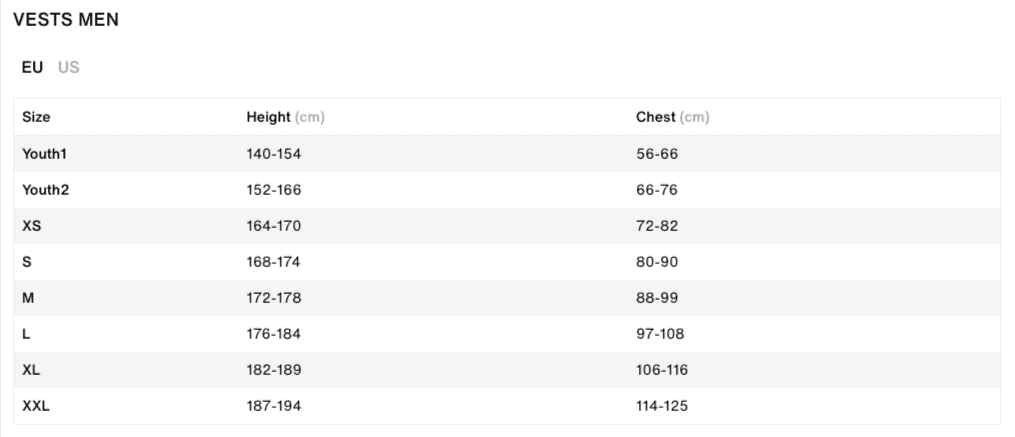Image resolution: width=1015 pixels, height=437 pixels.
Task: Click the XS size row label
Action: (x=32, y=226)
